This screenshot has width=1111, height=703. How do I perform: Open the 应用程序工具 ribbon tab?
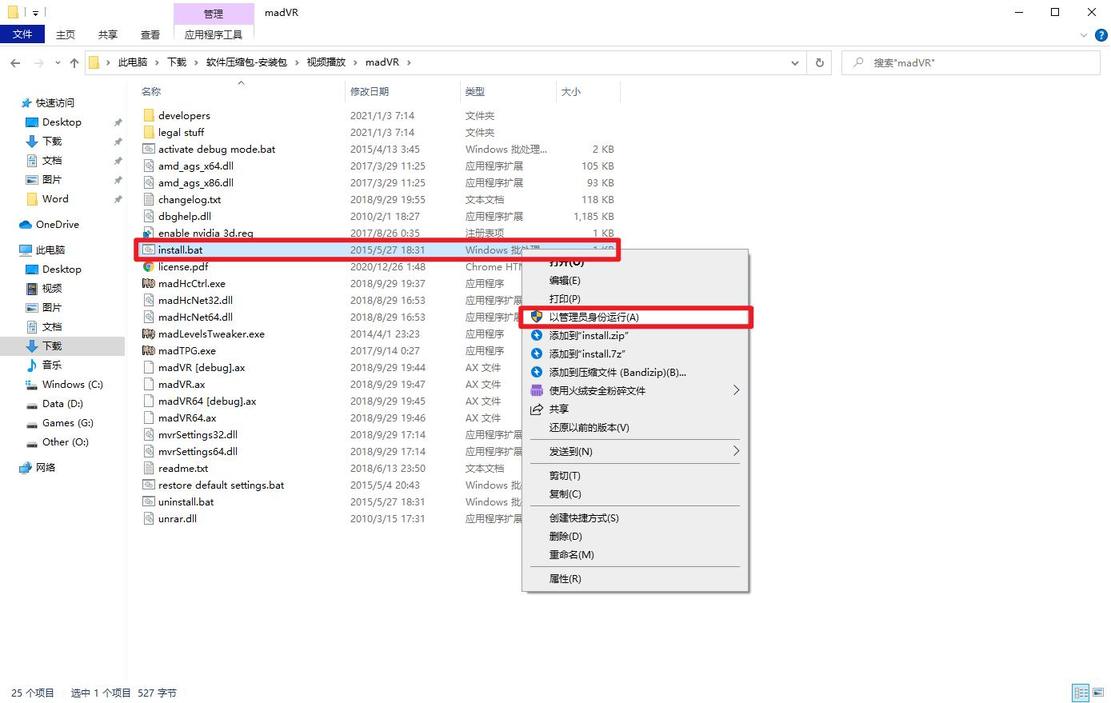tap(214, 33)
